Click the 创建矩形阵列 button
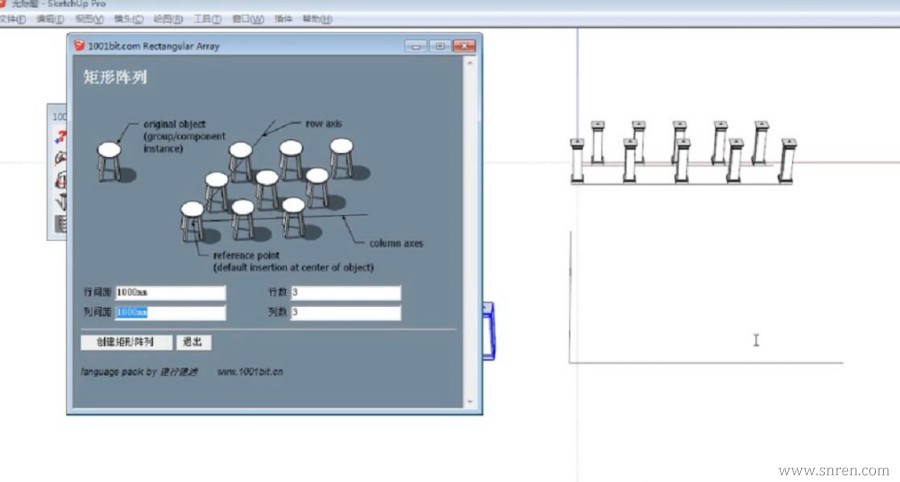This screenshot has height=482, width=900. click(x=126, y=342)
